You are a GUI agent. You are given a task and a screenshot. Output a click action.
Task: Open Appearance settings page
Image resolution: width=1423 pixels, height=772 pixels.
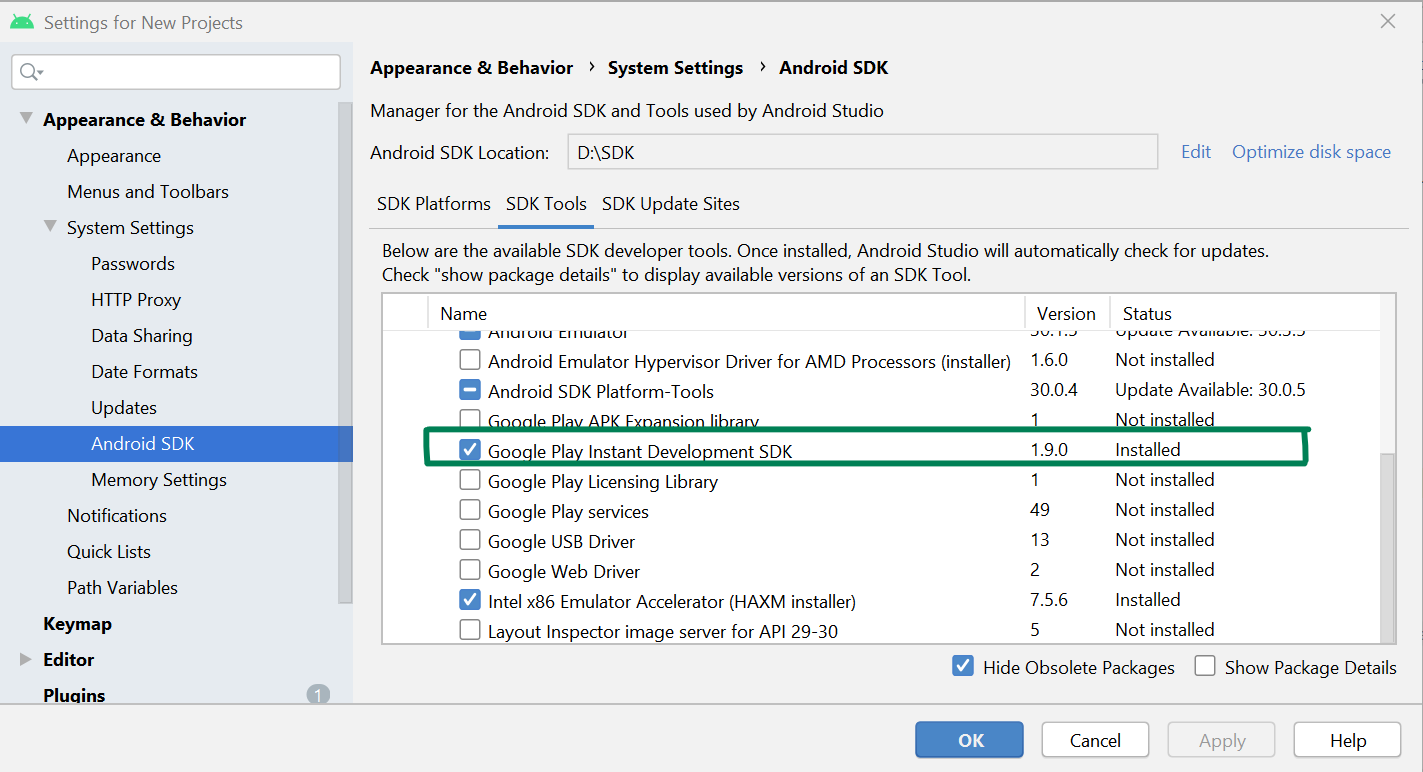tap(114, 156)
